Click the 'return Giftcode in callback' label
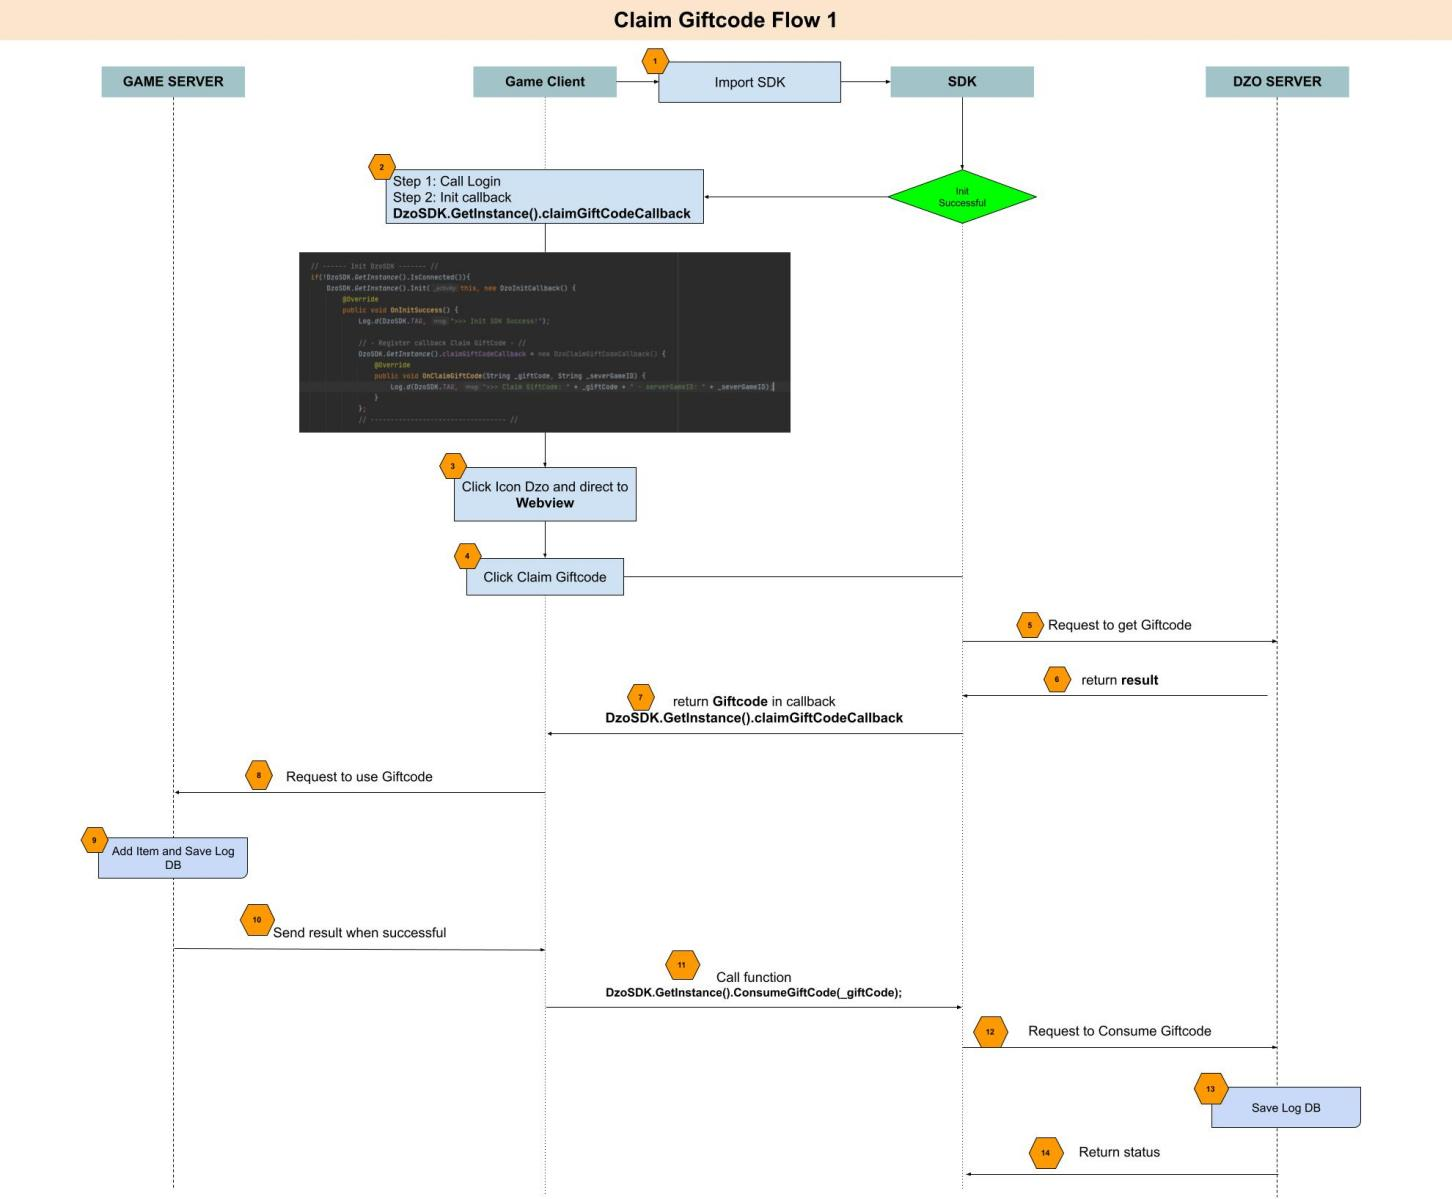Viewport: 1452px width, 1199px height. click(754, 701)
